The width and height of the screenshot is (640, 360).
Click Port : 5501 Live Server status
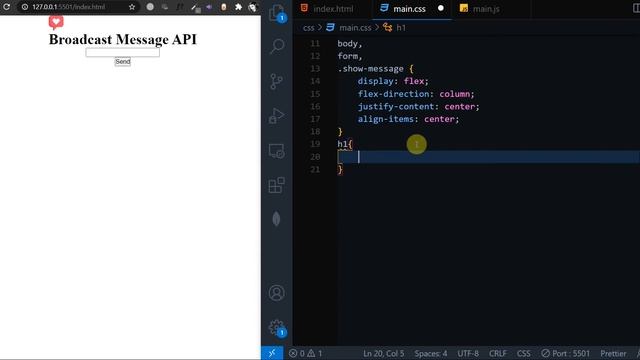click(x=566, y=353)
